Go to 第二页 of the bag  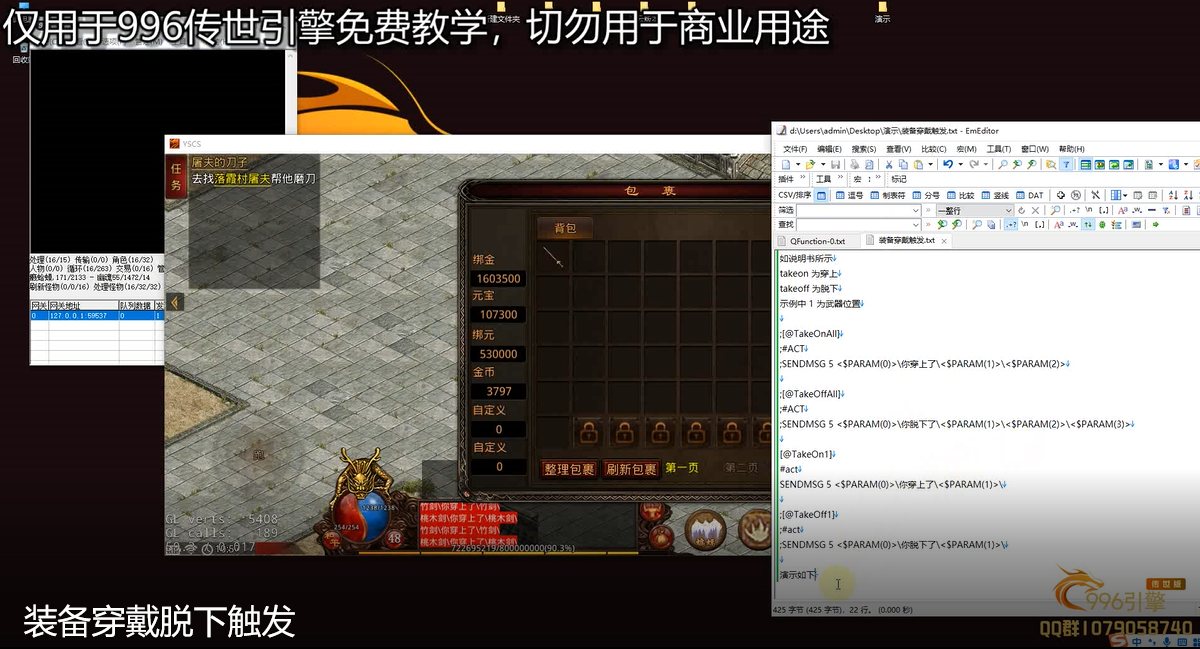click(742, 468)
